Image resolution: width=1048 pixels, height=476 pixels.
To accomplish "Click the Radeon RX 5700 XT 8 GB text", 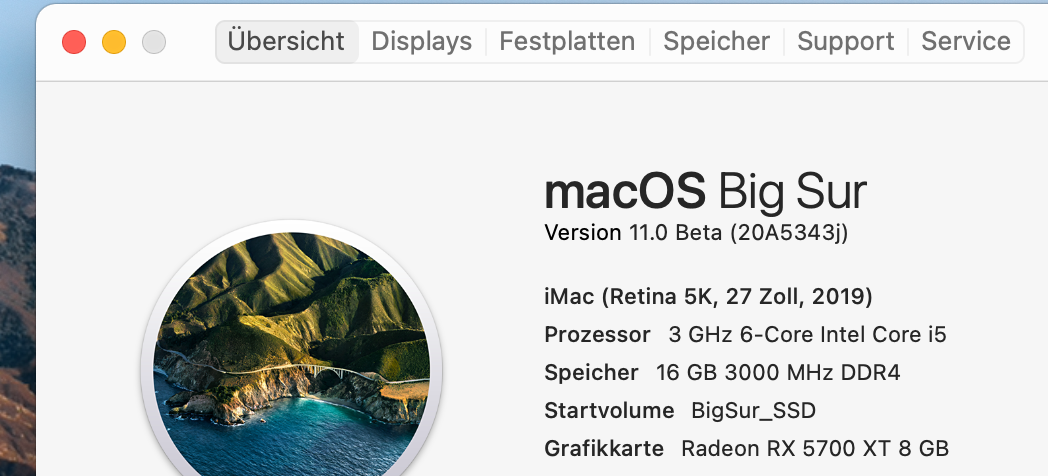I will pyautogui.click(x=814, y=449).
